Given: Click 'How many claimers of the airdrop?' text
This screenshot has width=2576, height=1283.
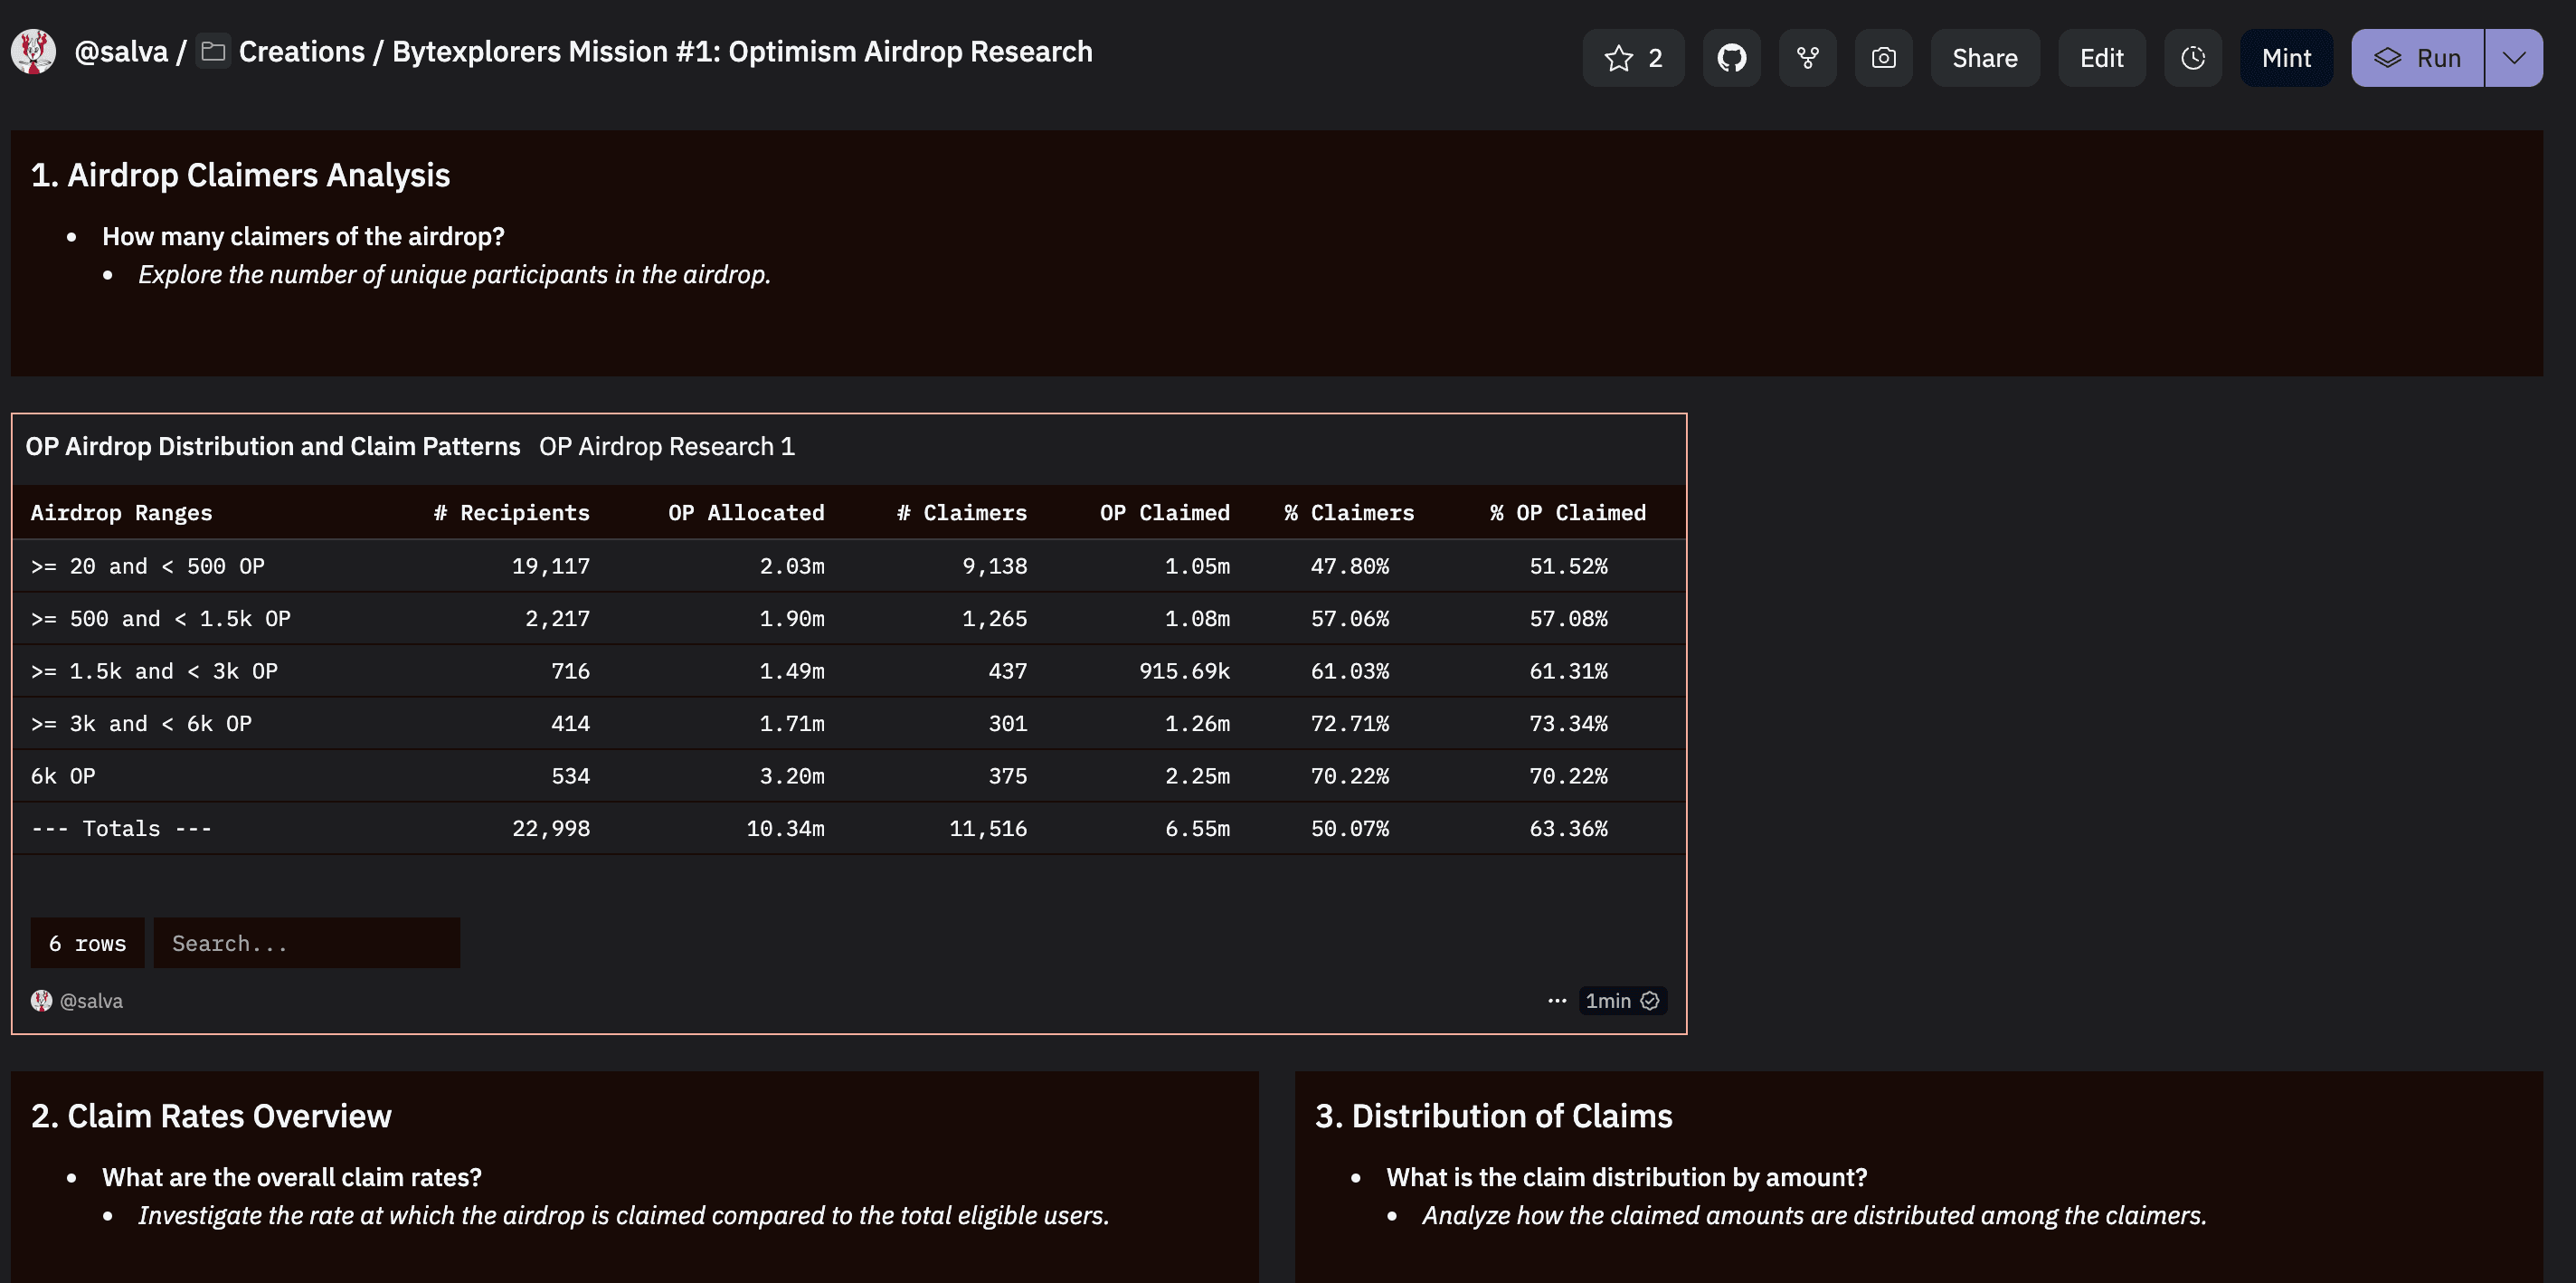Looking at the screenshot, I should click(x=303, y=236).
